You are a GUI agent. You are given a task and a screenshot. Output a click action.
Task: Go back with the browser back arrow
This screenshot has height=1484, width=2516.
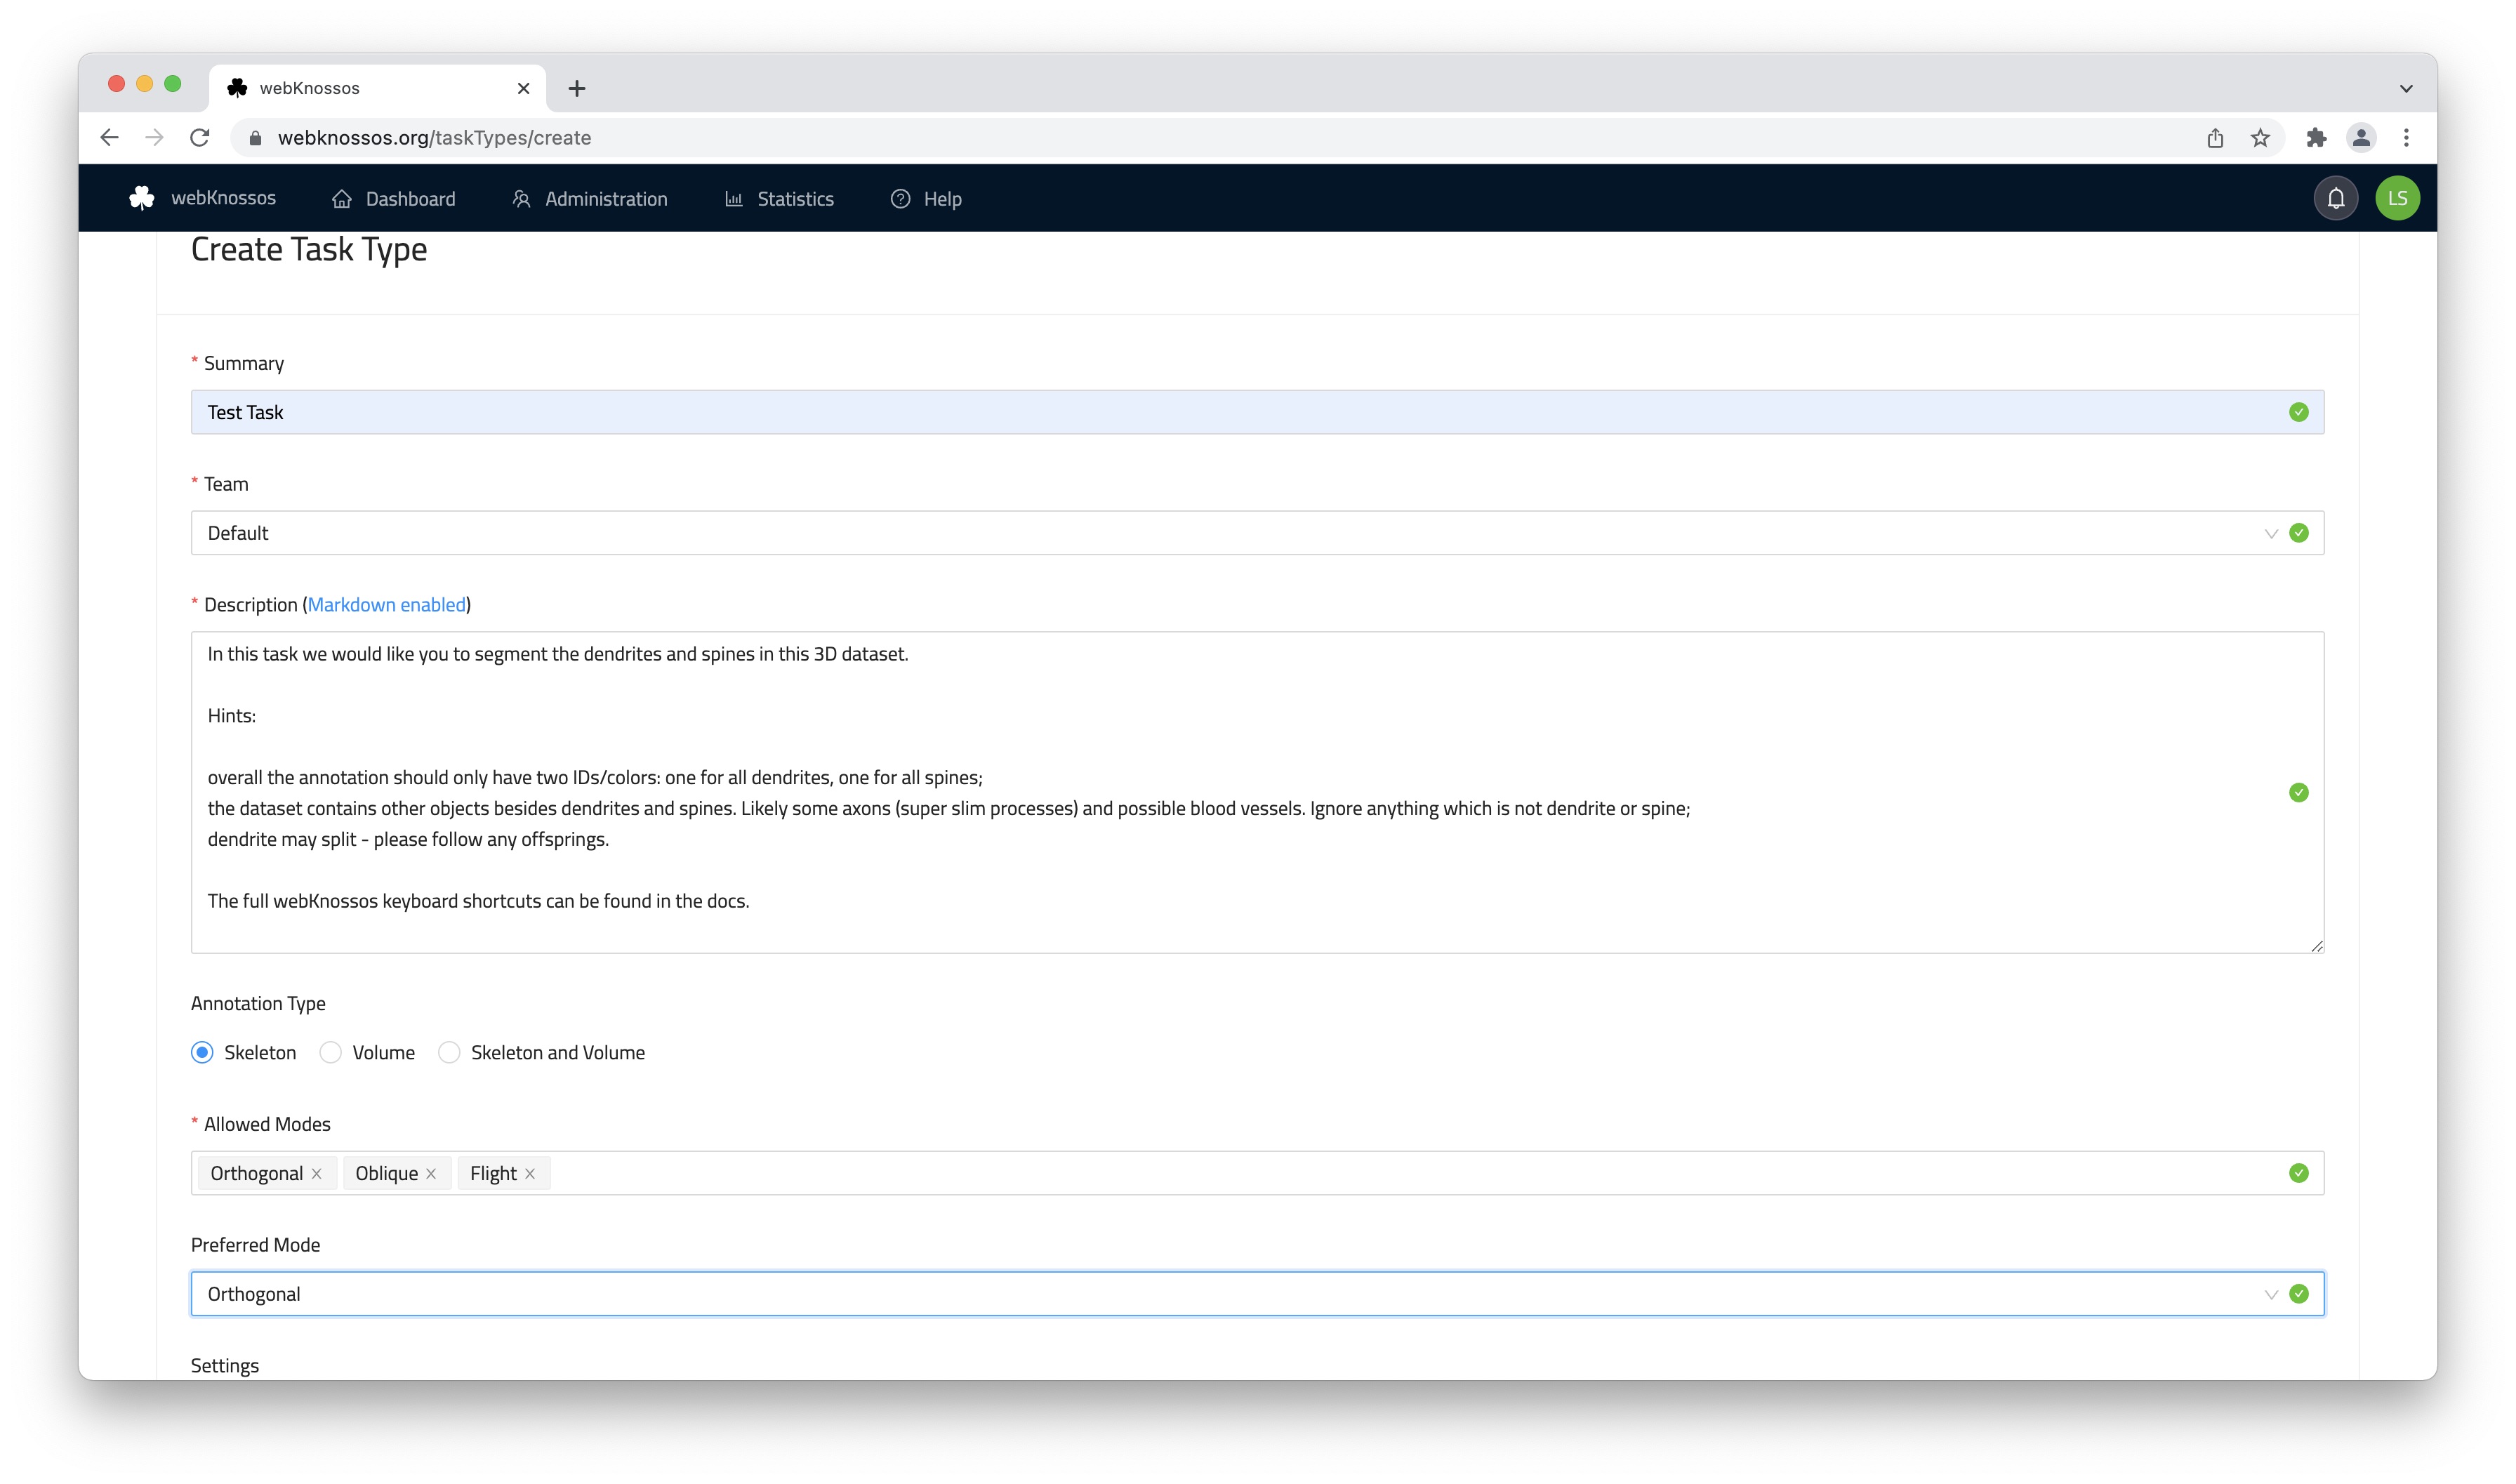(109, 138)
